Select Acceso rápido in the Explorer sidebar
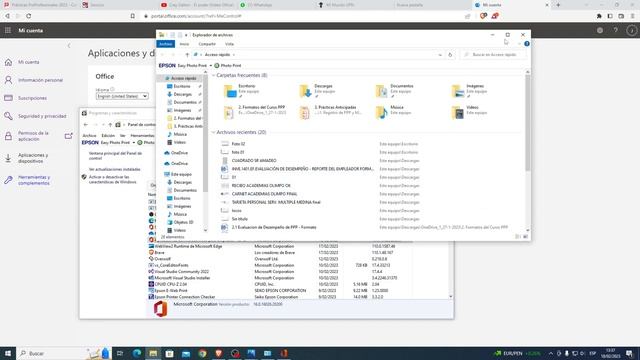Image resolution: width=640 pixels, height=360 pixels. click(183, 78)
